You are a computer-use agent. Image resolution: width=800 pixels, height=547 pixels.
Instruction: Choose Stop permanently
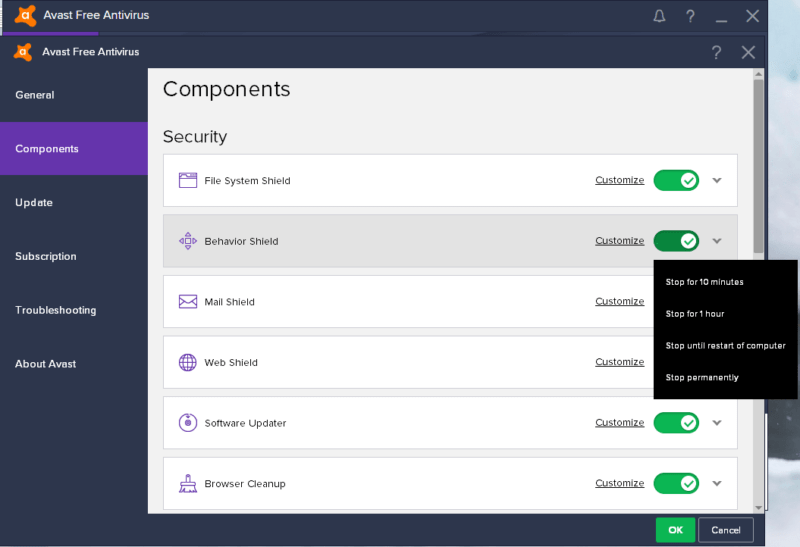702,378
